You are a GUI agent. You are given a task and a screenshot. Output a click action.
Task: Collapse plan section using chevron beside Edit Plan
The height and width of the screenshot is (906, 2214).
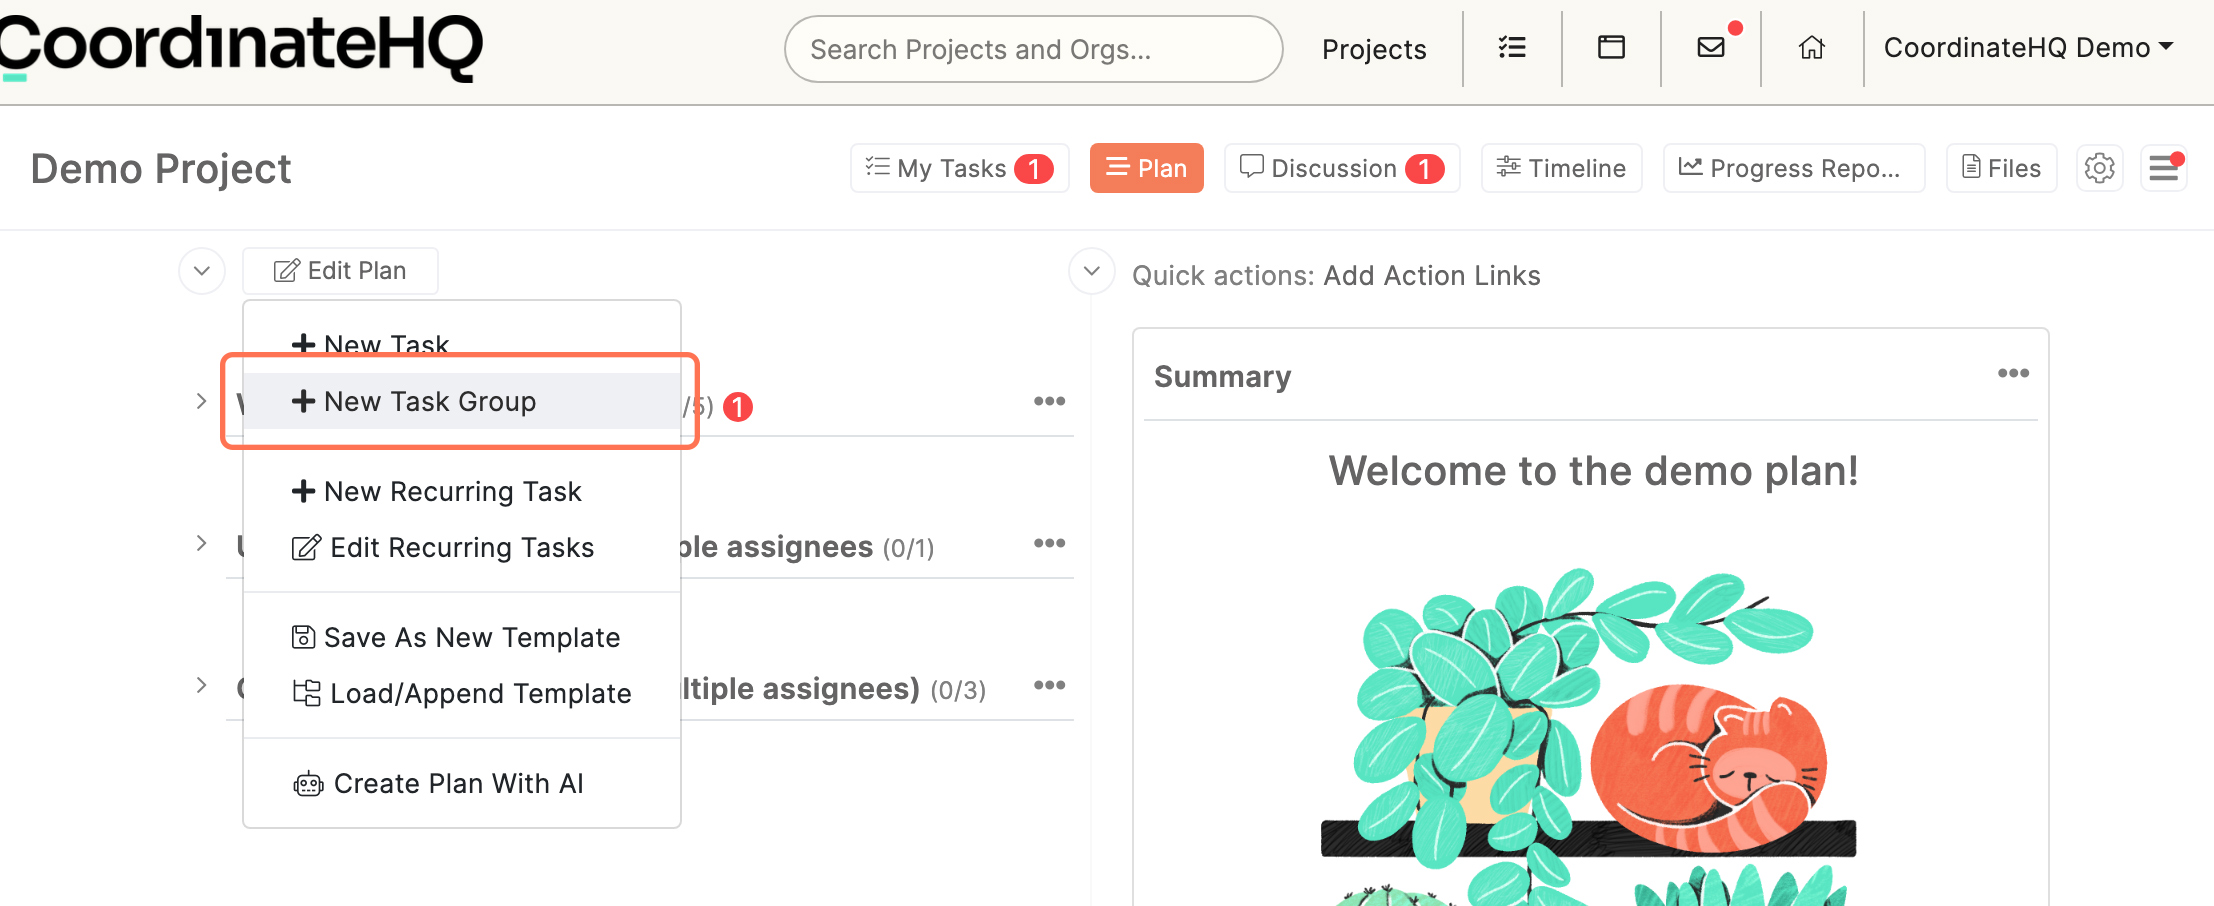(x=202, y=271)
